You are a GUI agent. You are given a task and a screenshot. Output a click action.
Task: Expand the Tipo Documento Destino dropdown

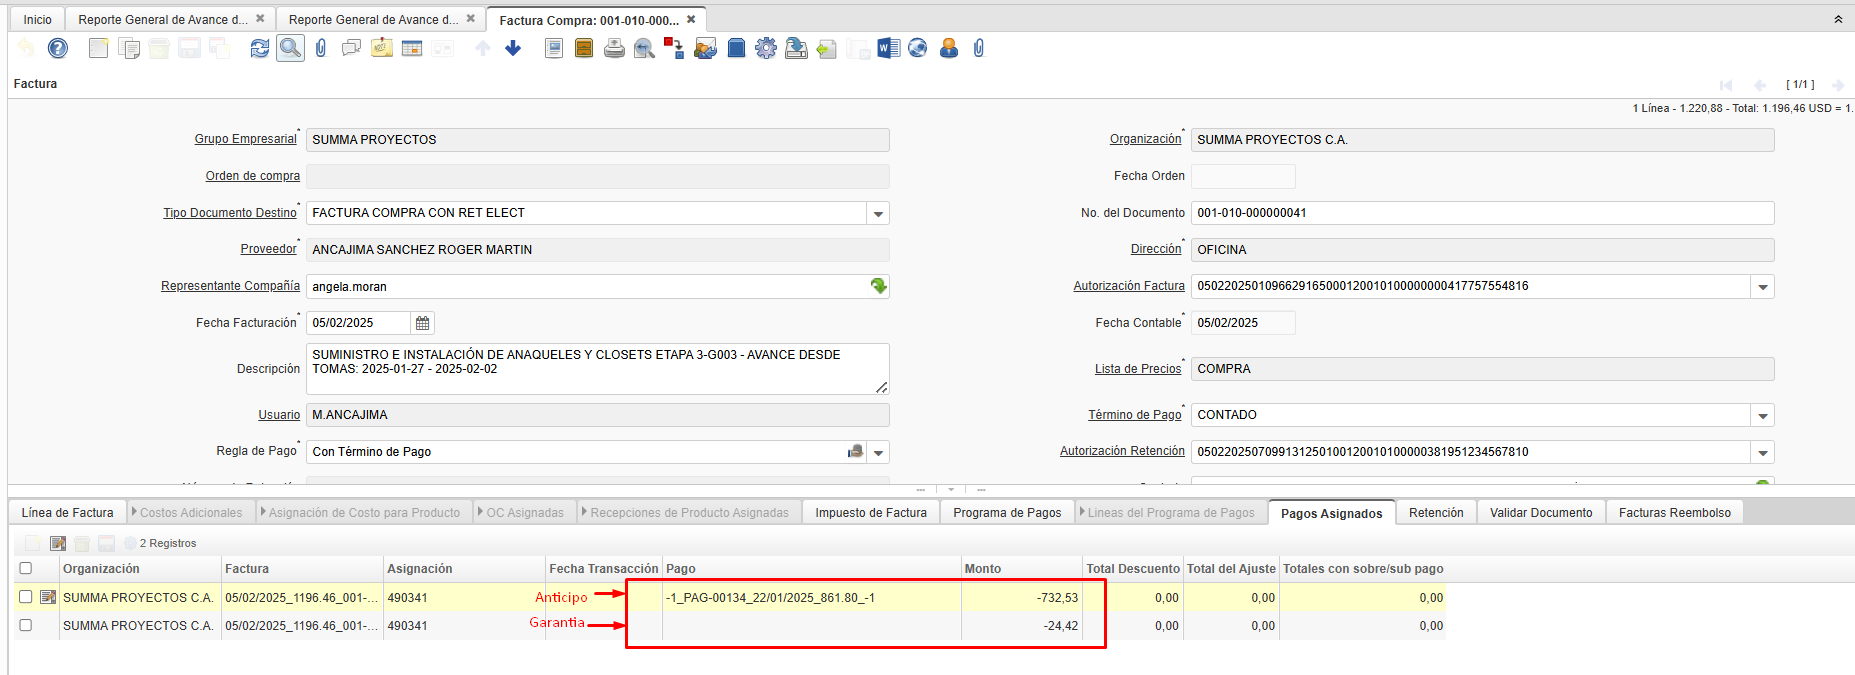[878, 213]
